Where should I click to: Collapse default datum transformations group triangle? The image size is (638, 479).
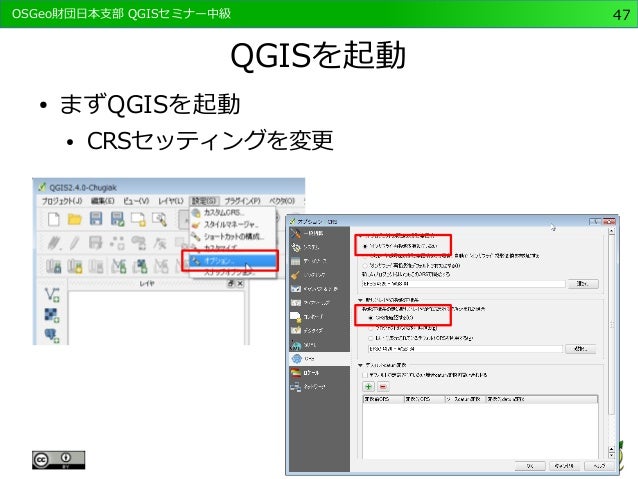(x=360, y=365)
